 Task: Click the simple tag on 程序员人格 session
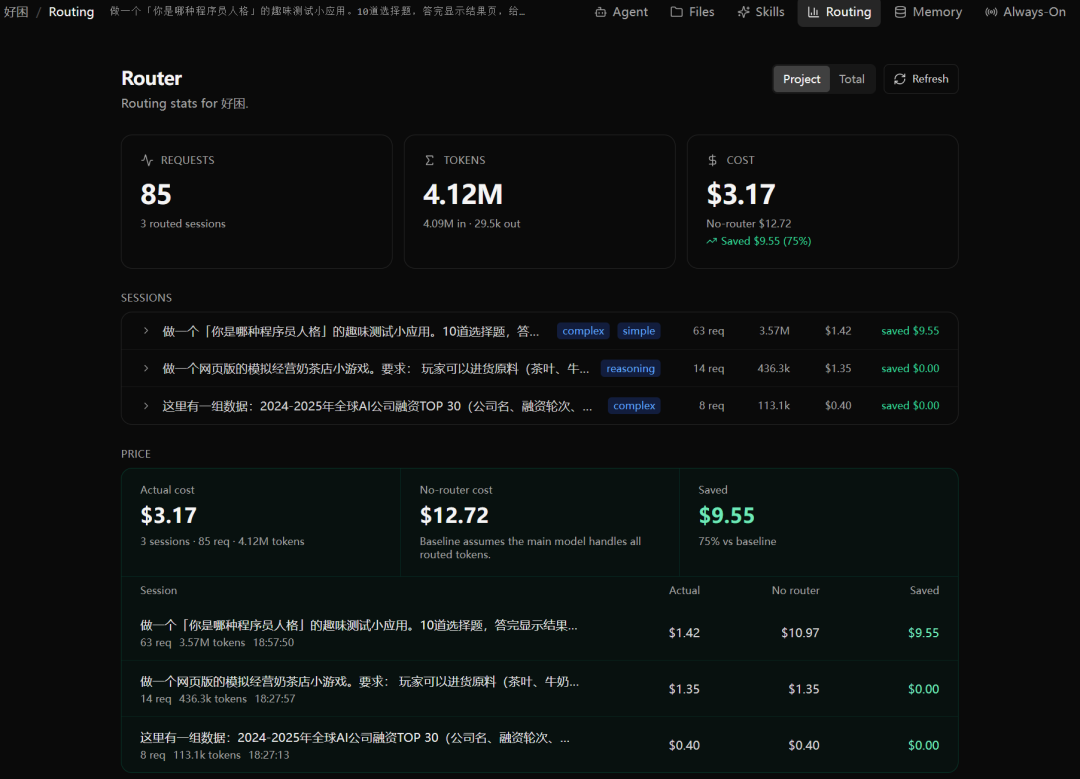638,331
